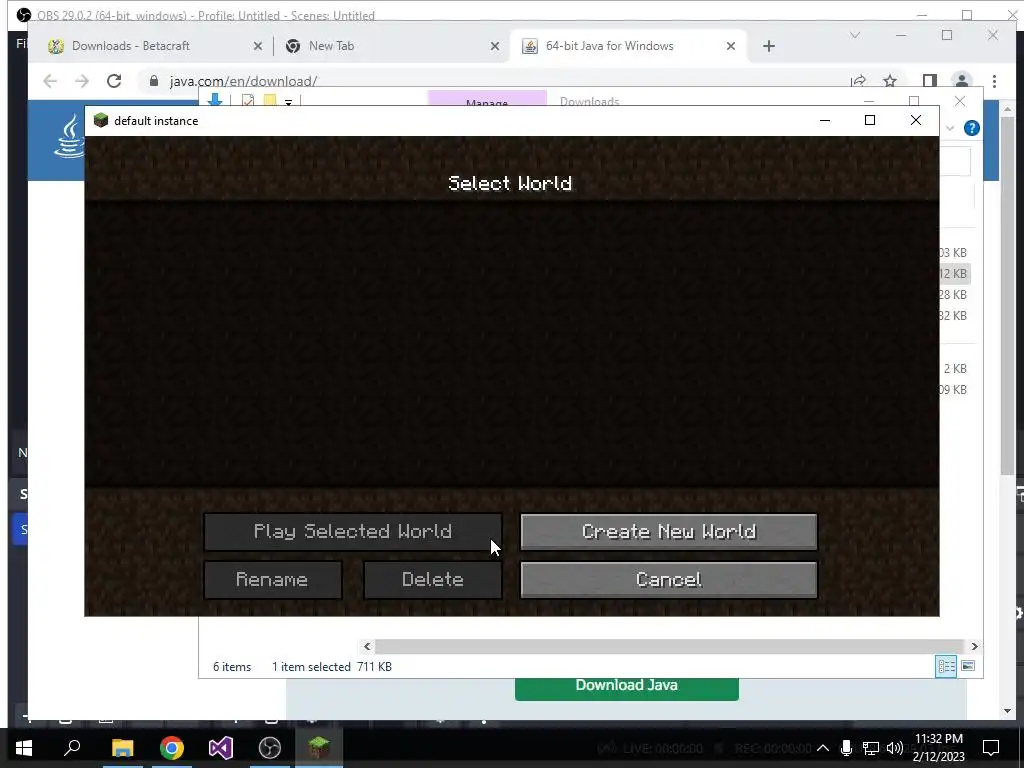Switch File Explorer to large icons view
The image size is (1024, 768).
[x=968, y=666]
